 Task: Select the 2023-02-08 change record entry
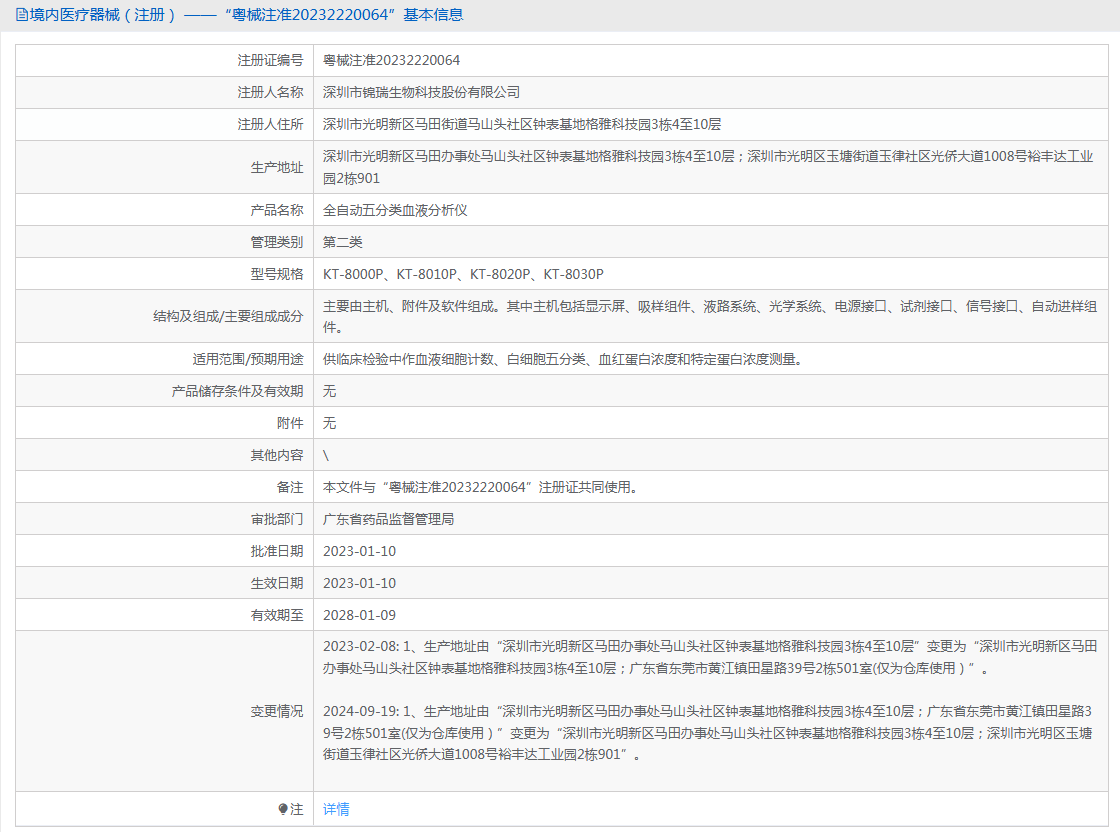(x=710, y=658)
